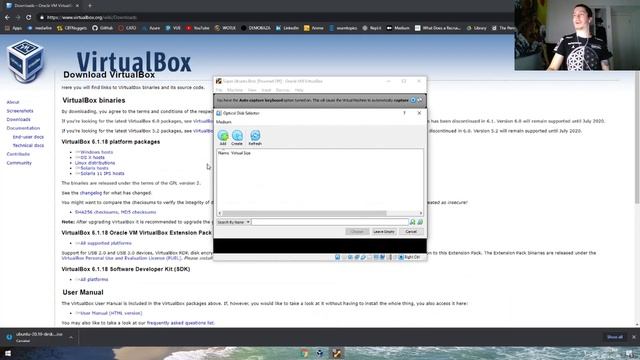Click the Refresh media list icon
Viewport: 640px width, 360px height.
tap(255, 137)
